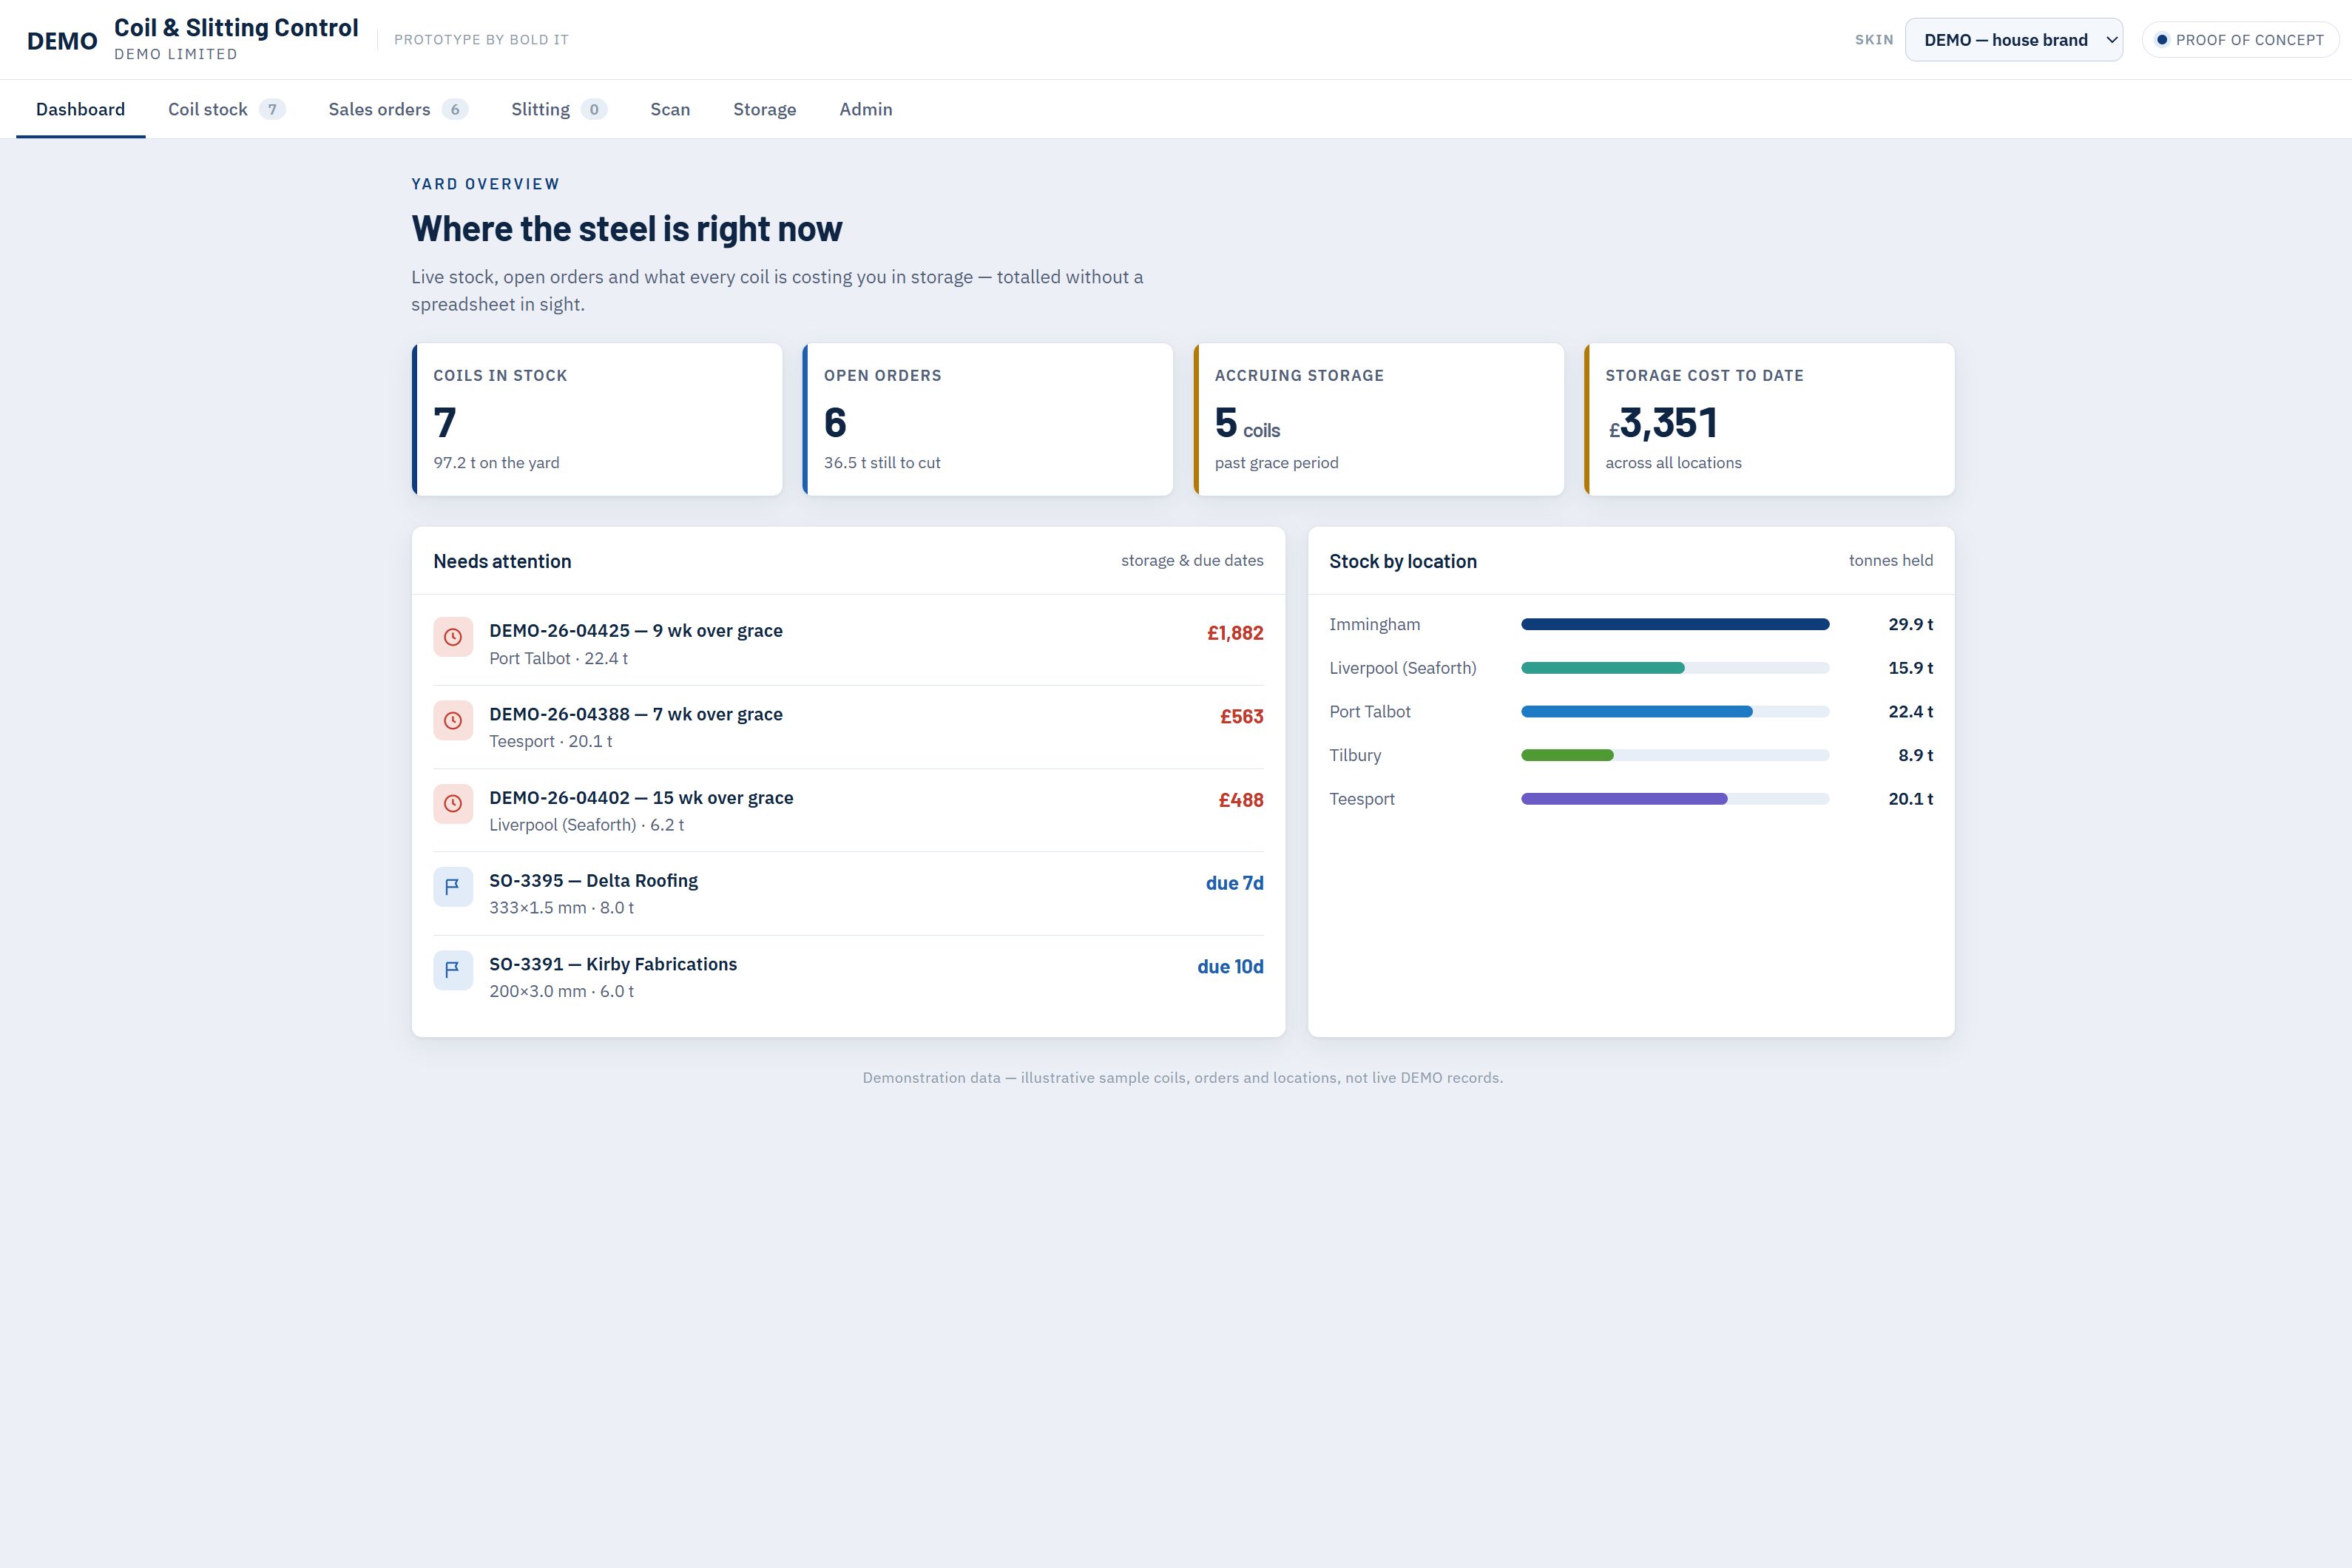Click the Liverpool (Seaforth) stock bar

click(1675, 668)
